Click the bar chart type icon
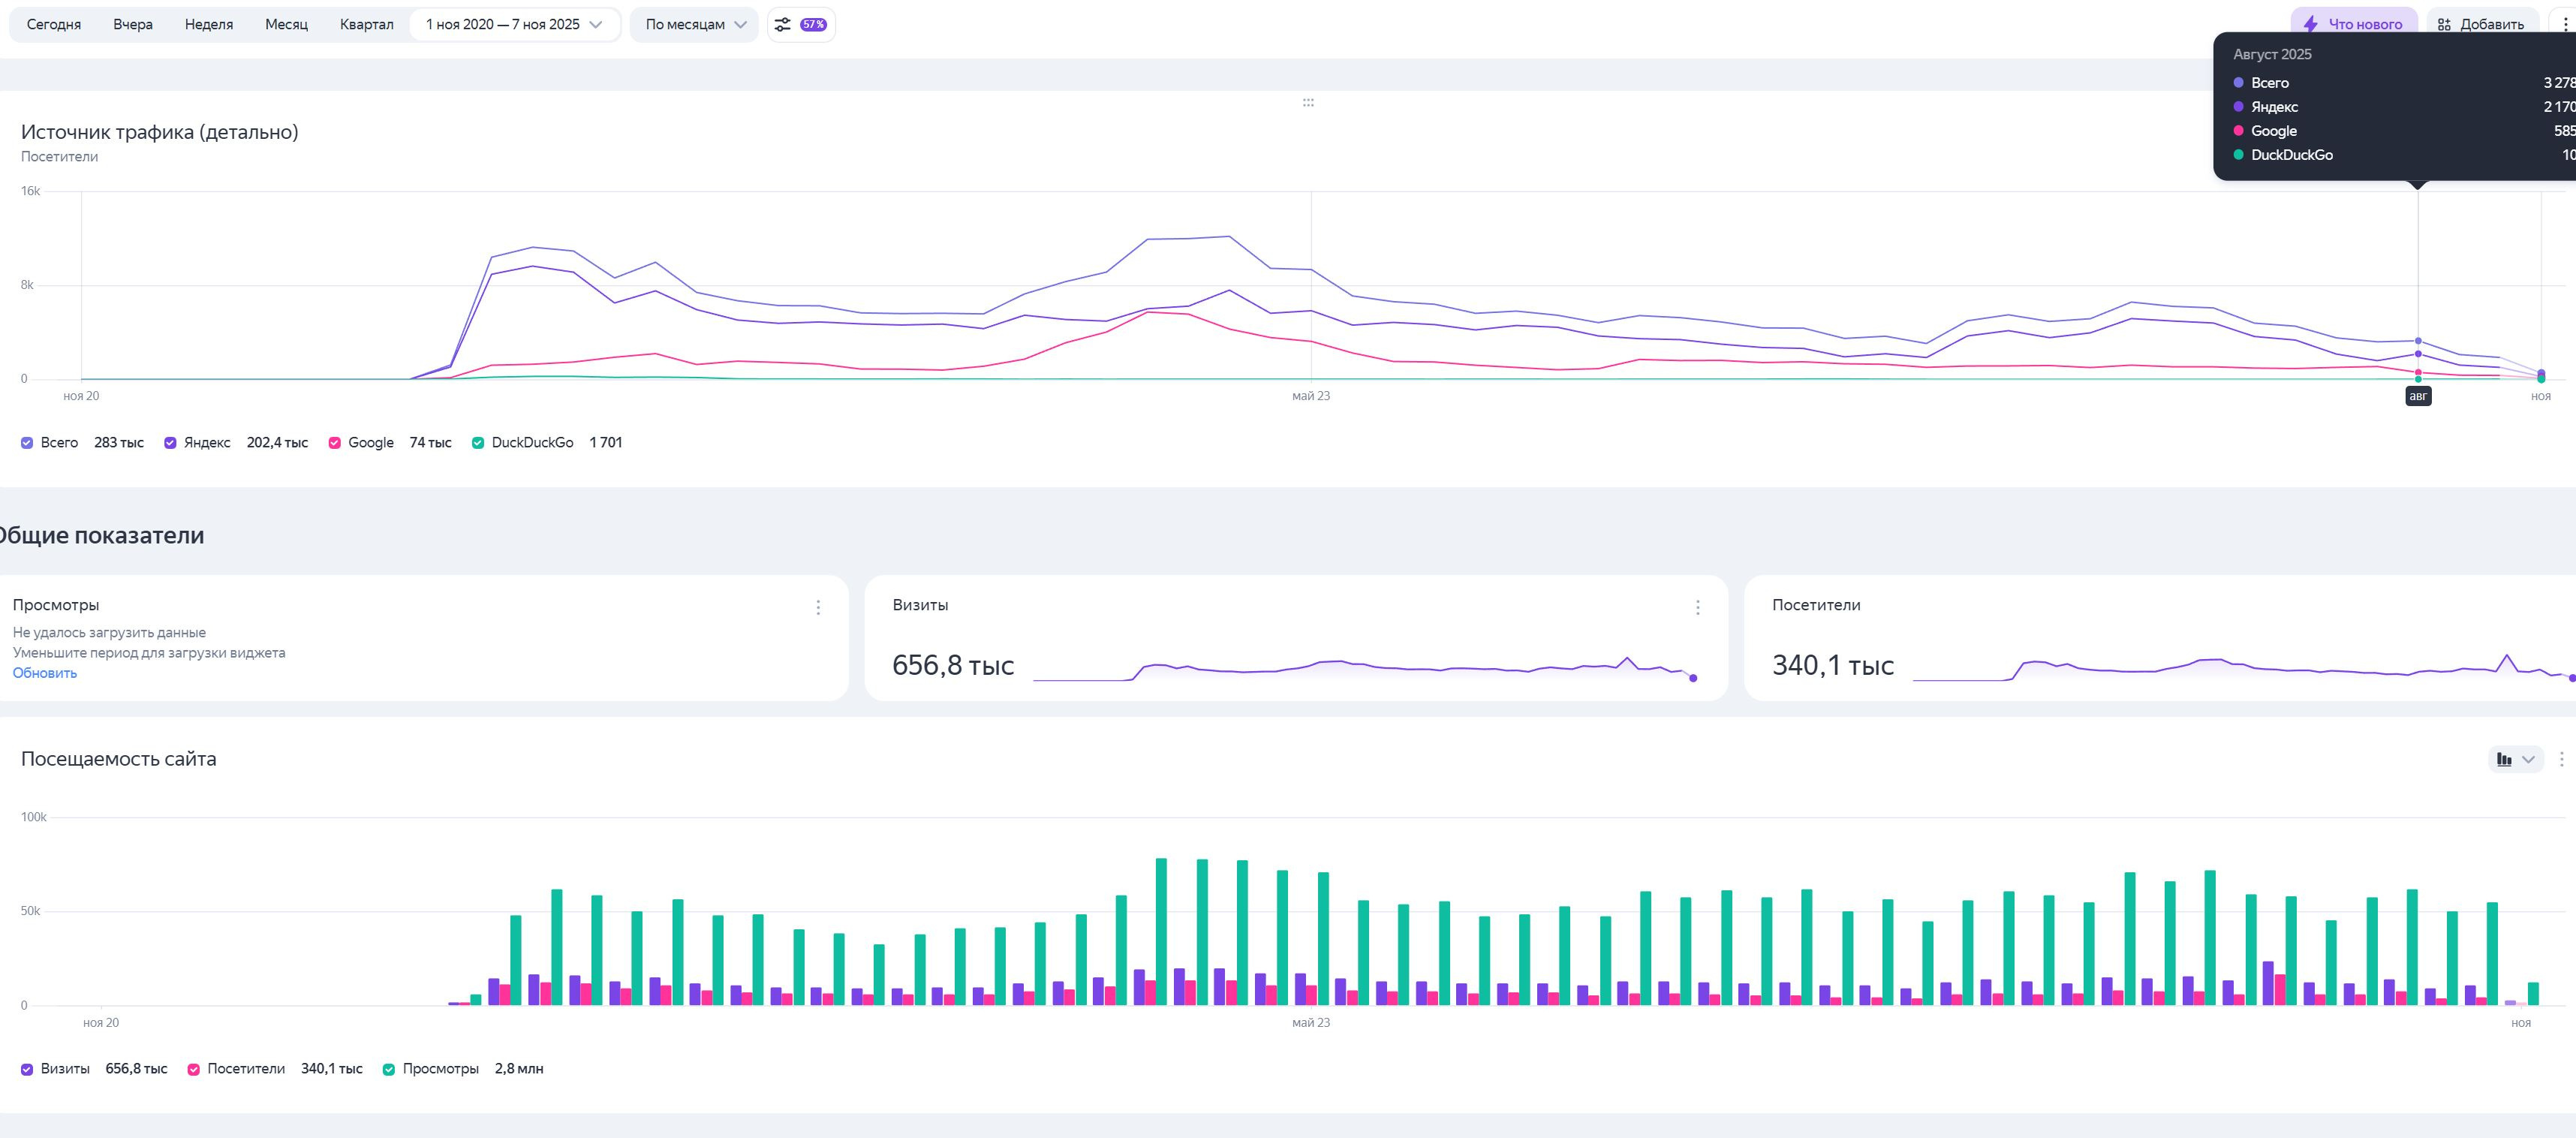The height and width of the screenshot is (1138, 2576). (2504, 759)
